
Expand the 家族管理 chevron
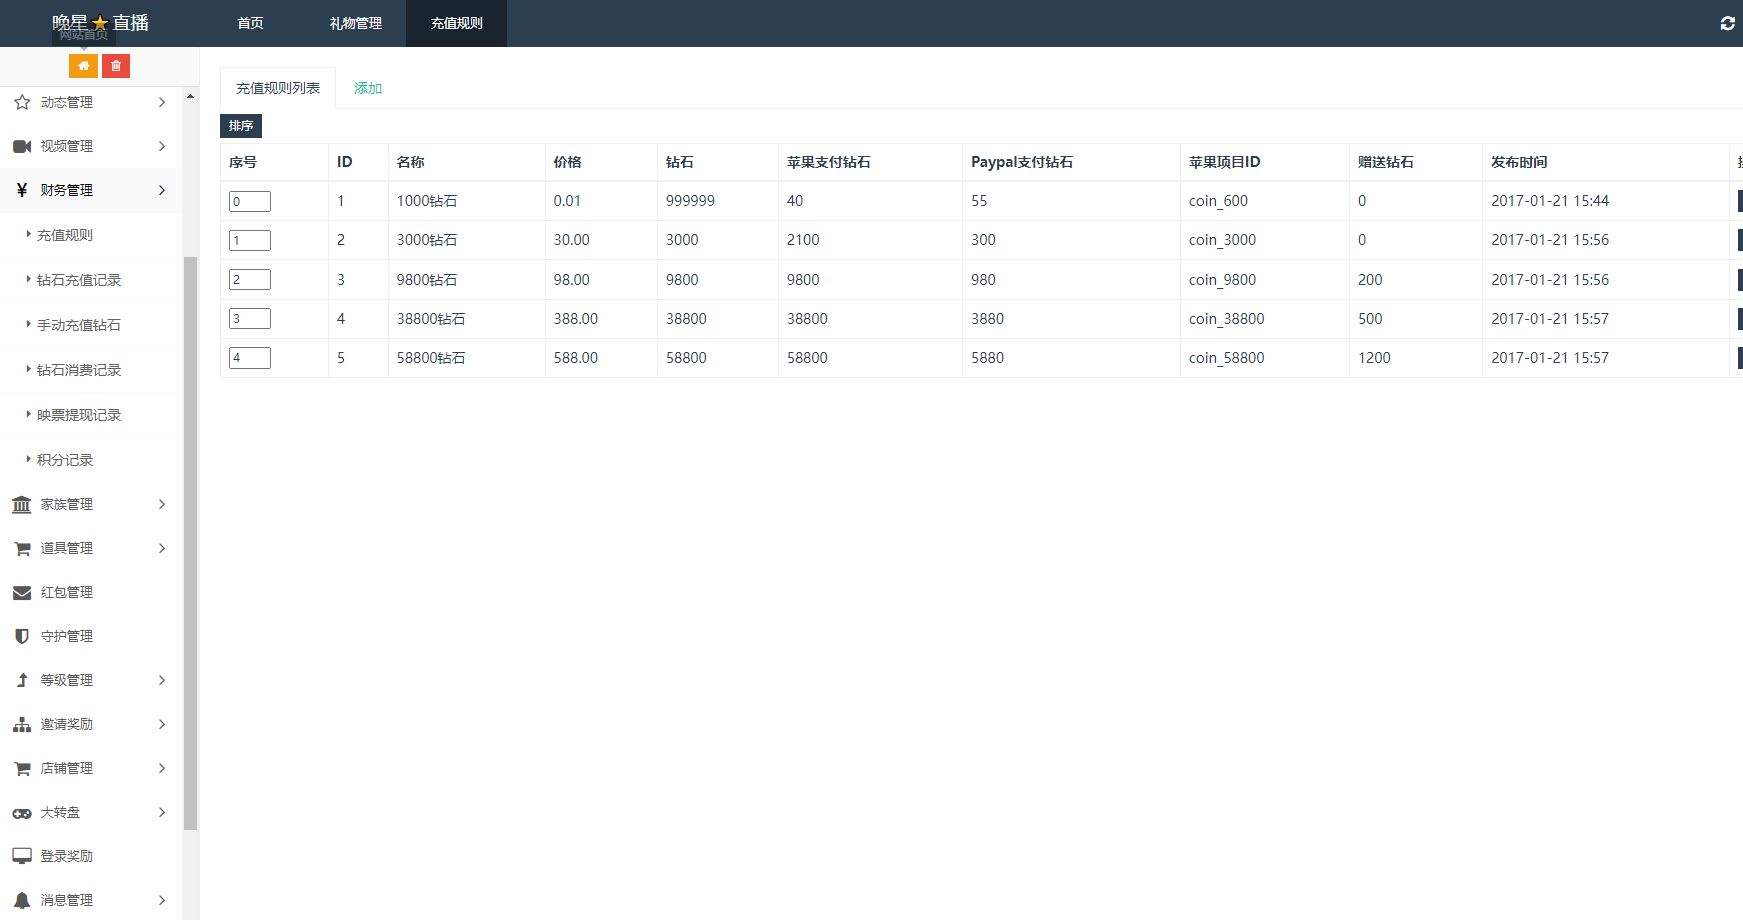point(162,504)
